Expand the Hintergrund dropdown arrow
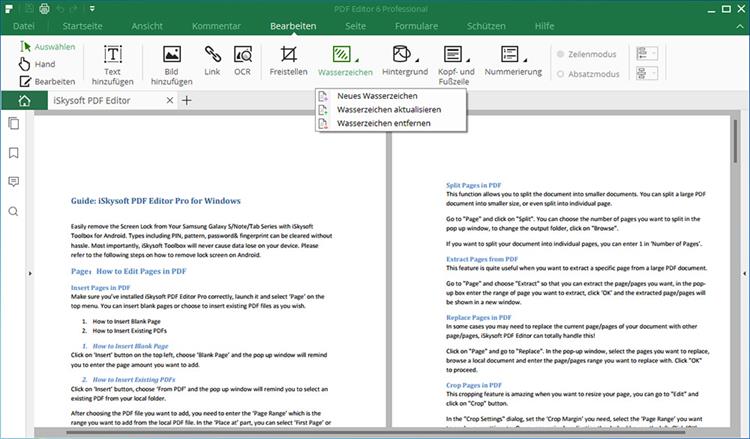This screenshot has width=750, height=439. (x=417, y=60)
